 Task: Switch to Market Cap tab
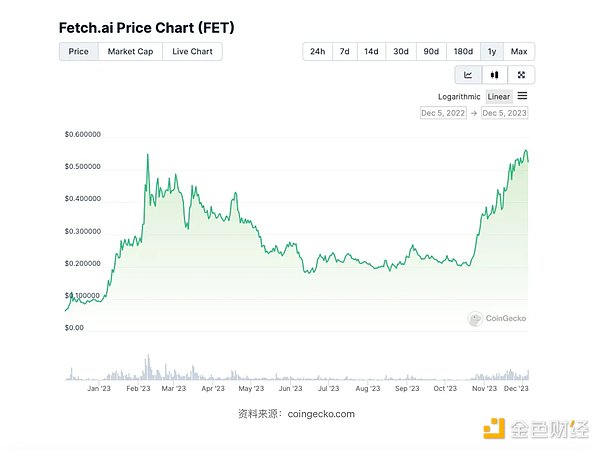pos(130,51)
